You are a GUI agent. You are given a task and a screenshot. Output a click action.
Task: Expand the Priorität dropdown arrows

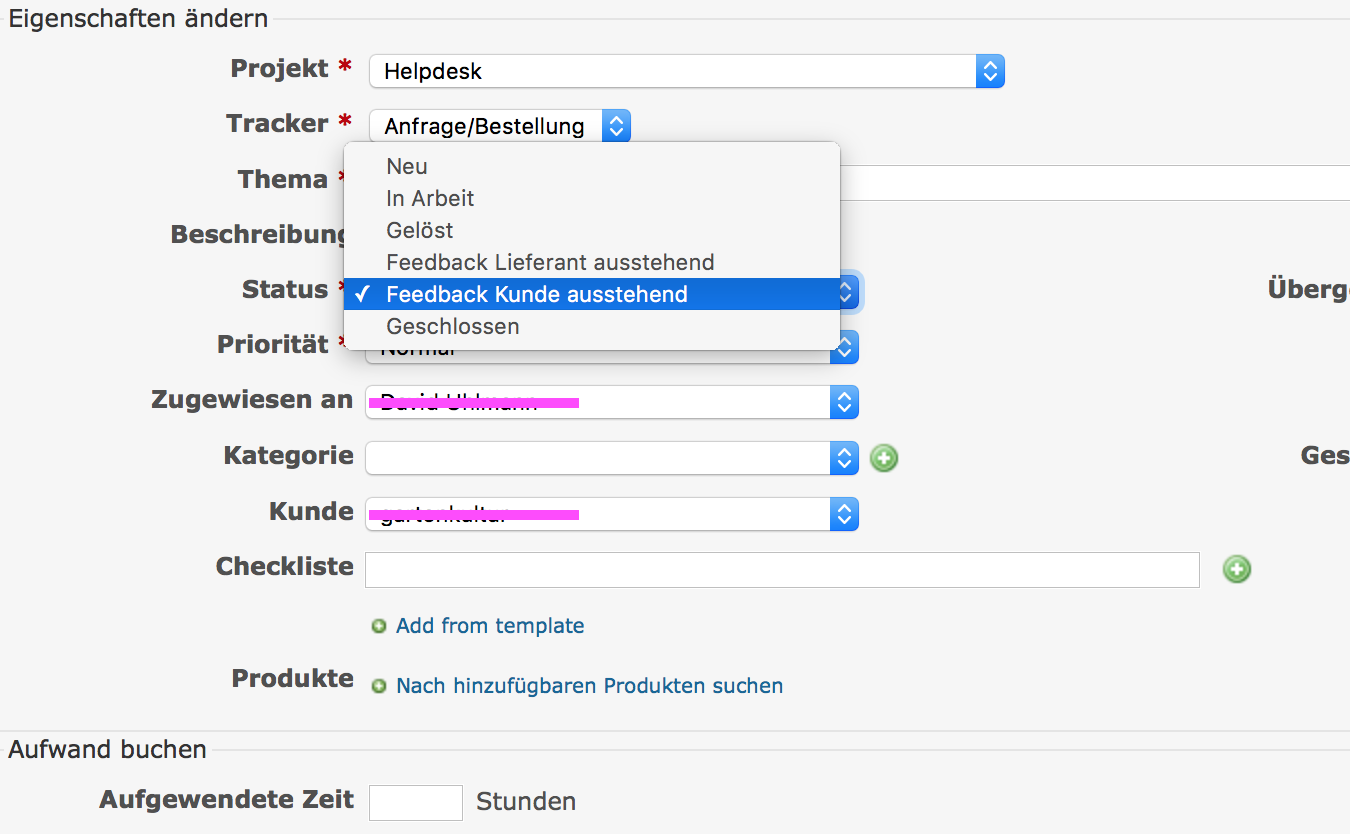point(845,347)
